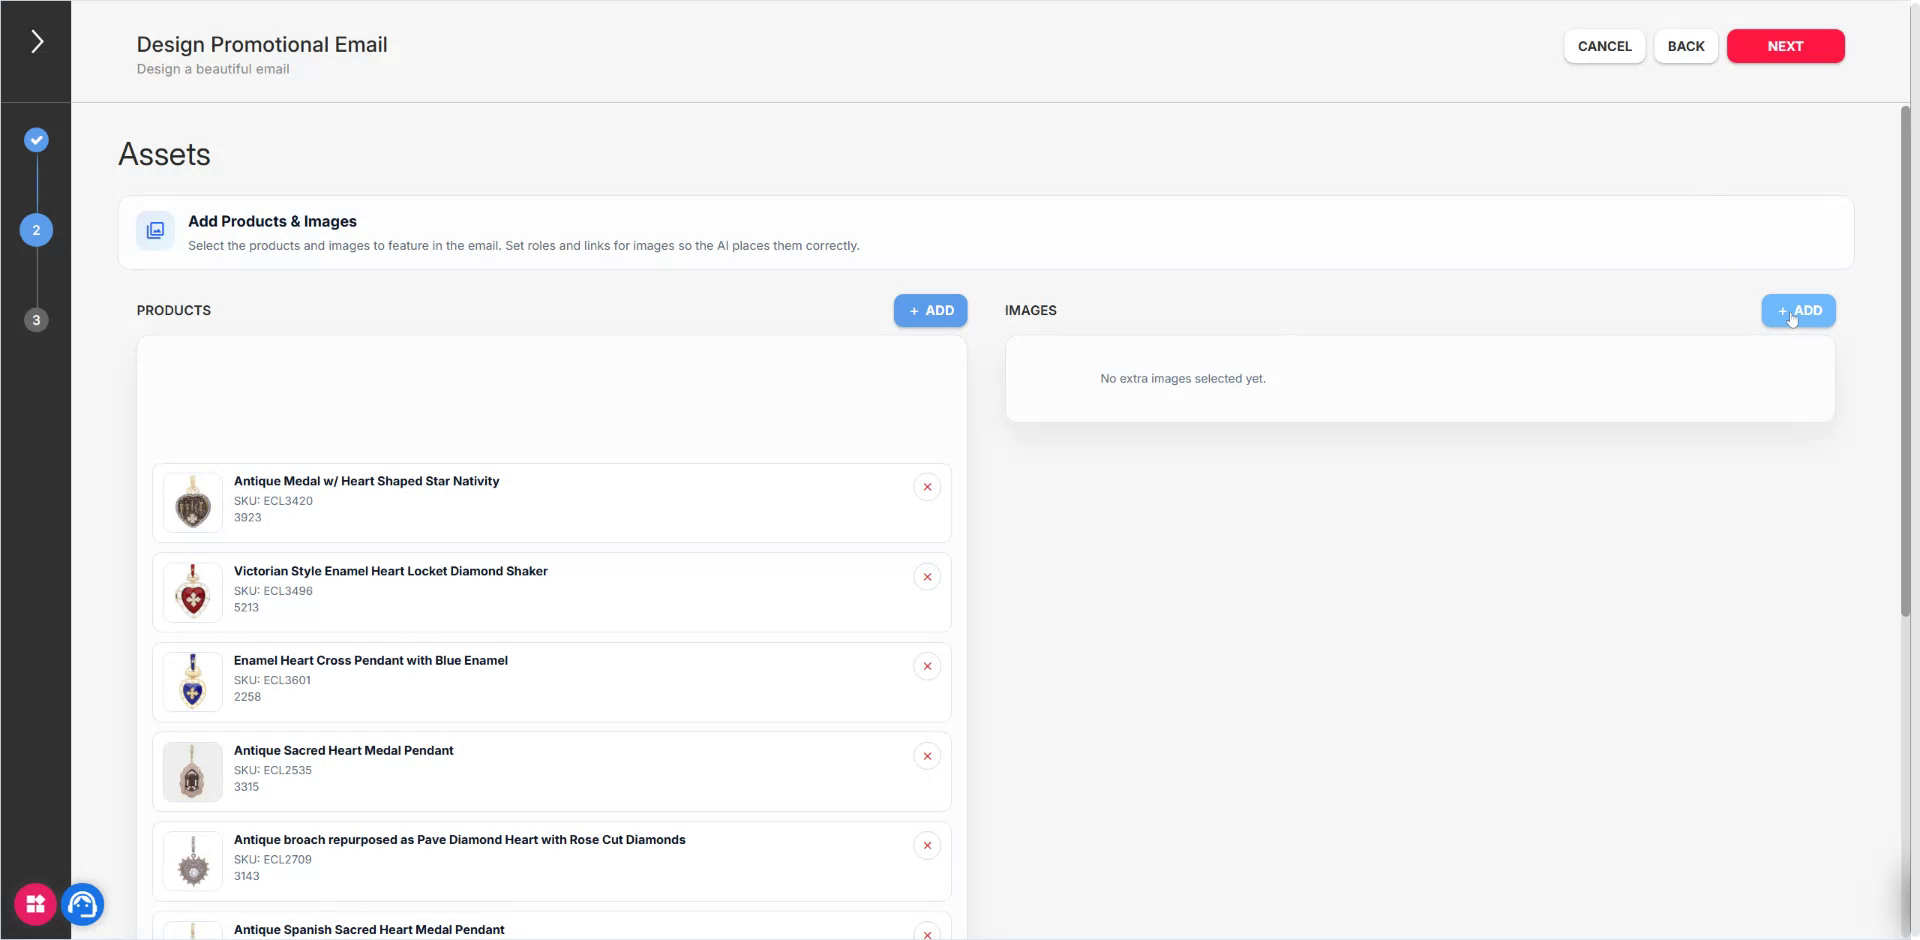Select title Victorian Style Enamel Heart Locket Diamond Shaker

pyautogui.click(x=390, y=571)
